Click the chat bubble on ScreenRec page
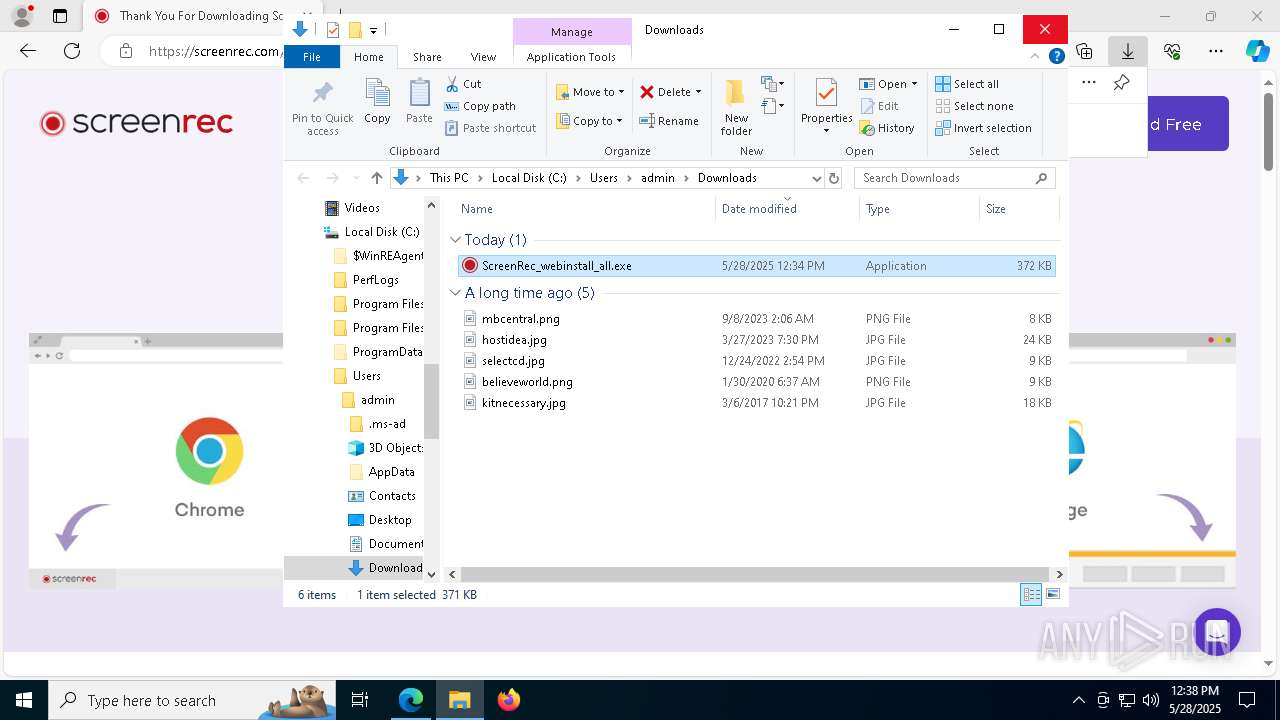The image size is (1280, 720). click(x=1216, y=632)
